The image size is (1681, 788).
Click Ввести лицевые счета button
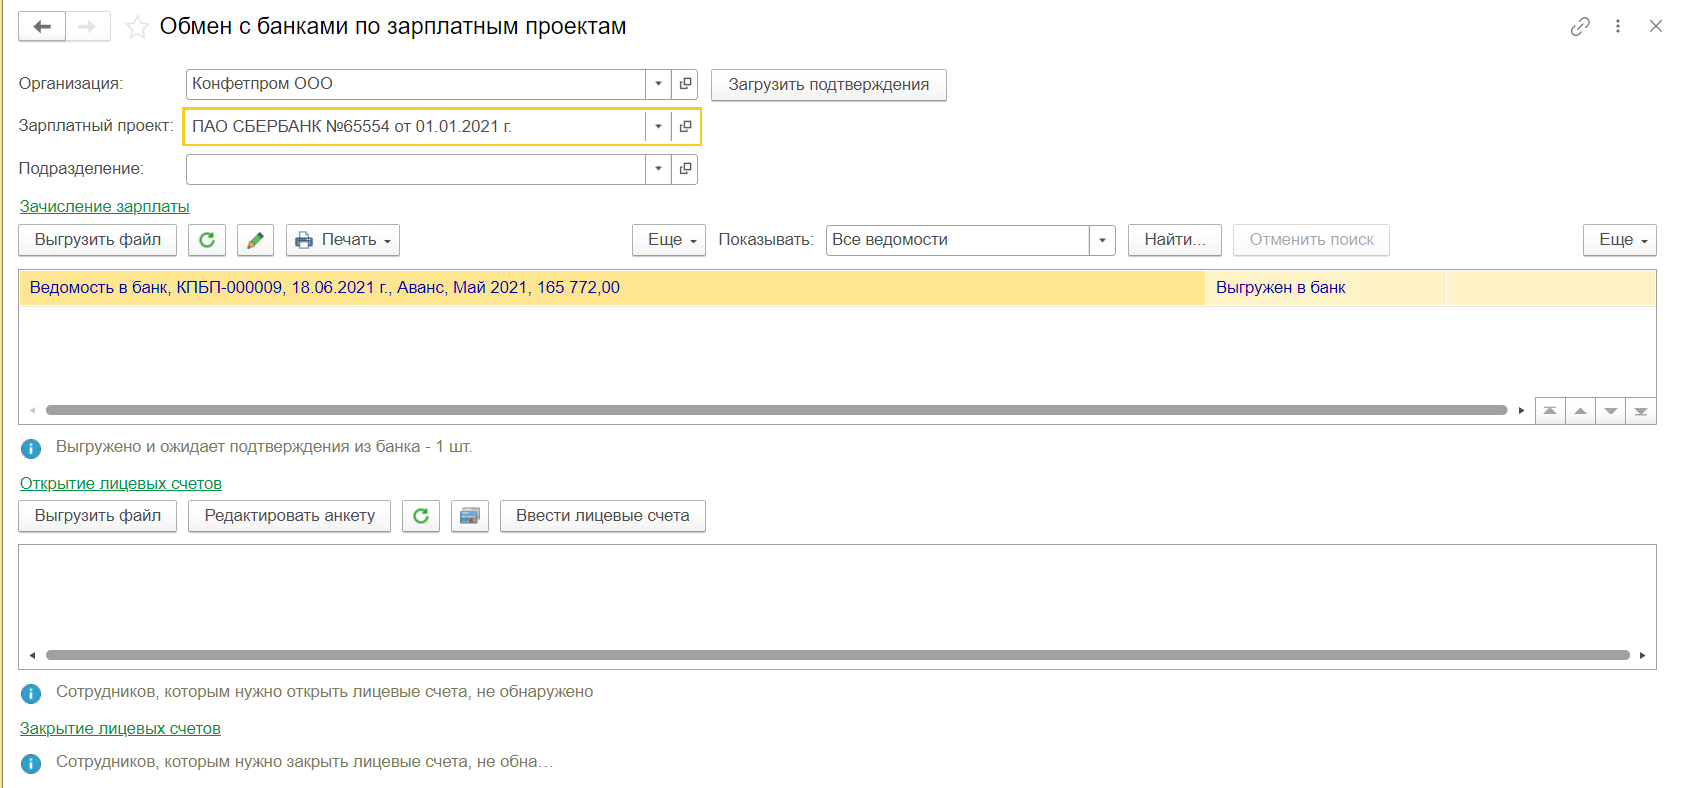point(603,516)
